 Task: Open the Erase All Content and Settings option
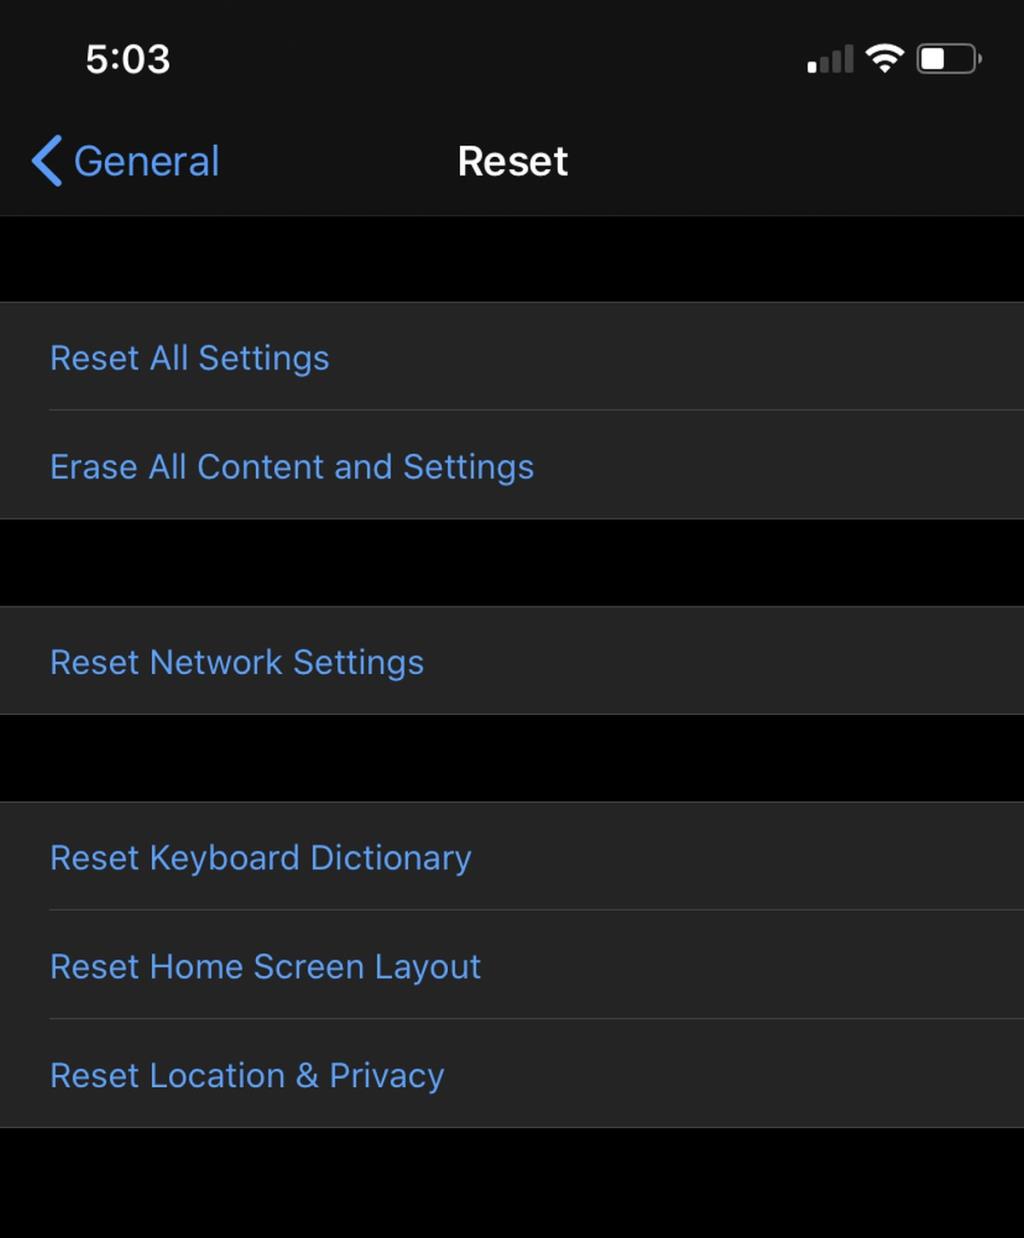click(292, 466)
